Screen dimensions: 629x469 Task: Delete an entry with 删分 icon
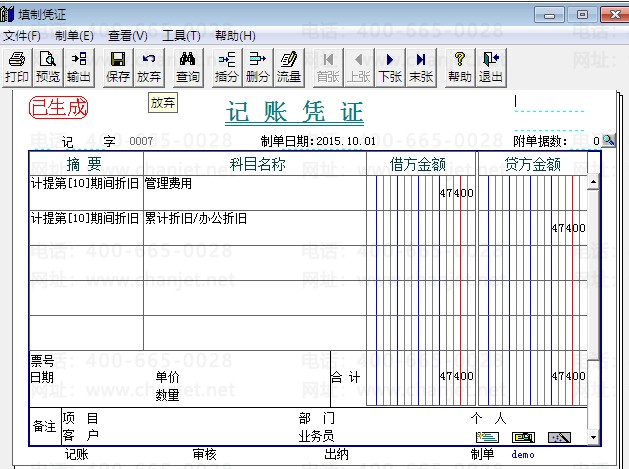[258, 67]
